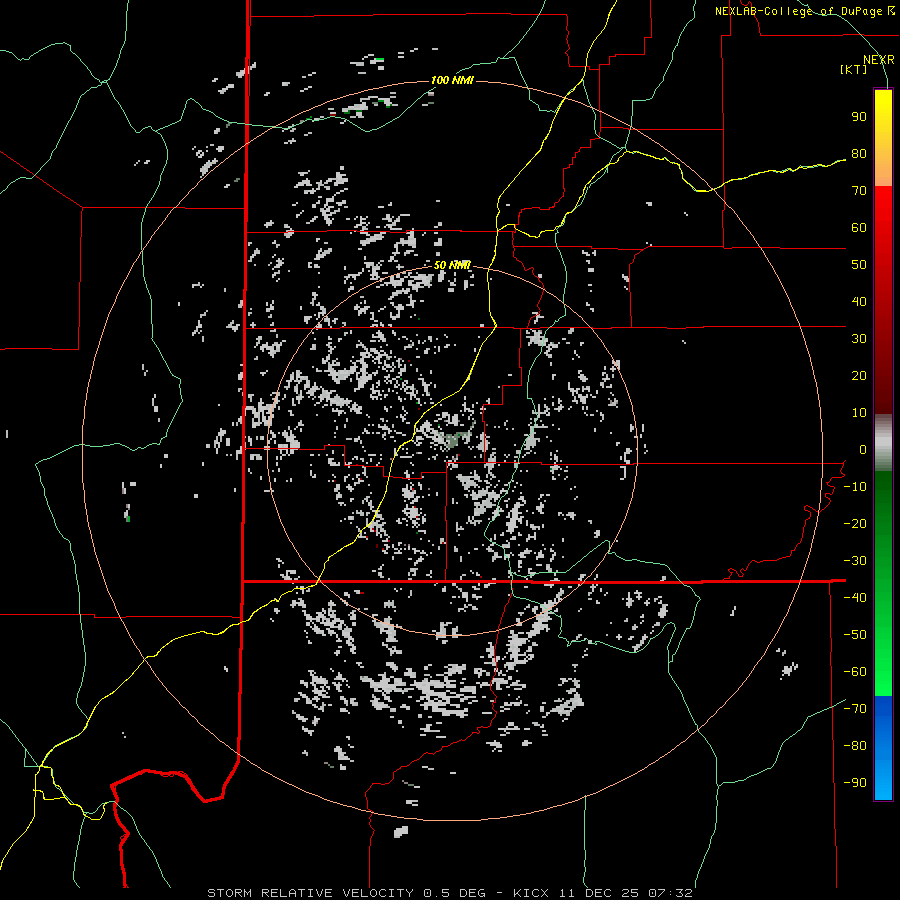Click the 40 value on velocity scale
This screenshot has height=900, width=900.
coord(859,302)
